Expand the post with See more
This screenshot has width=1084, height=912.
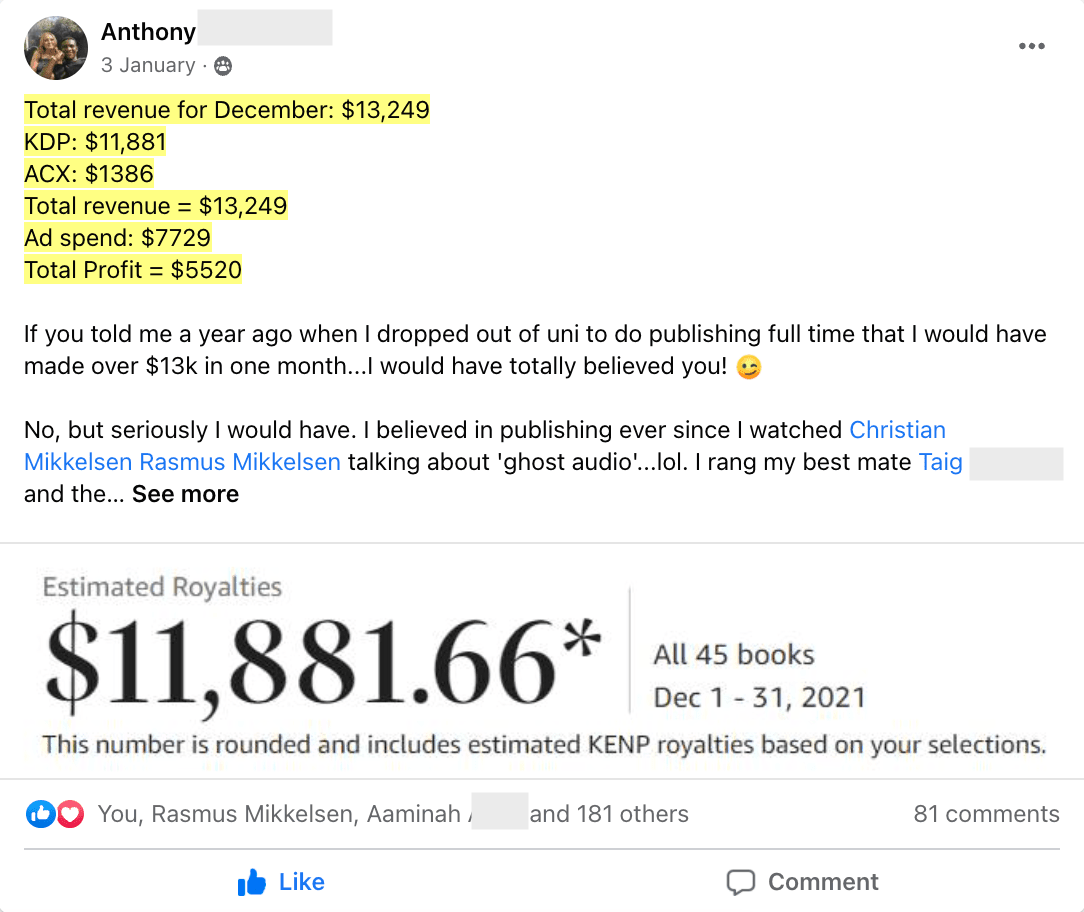coord(185,494)
